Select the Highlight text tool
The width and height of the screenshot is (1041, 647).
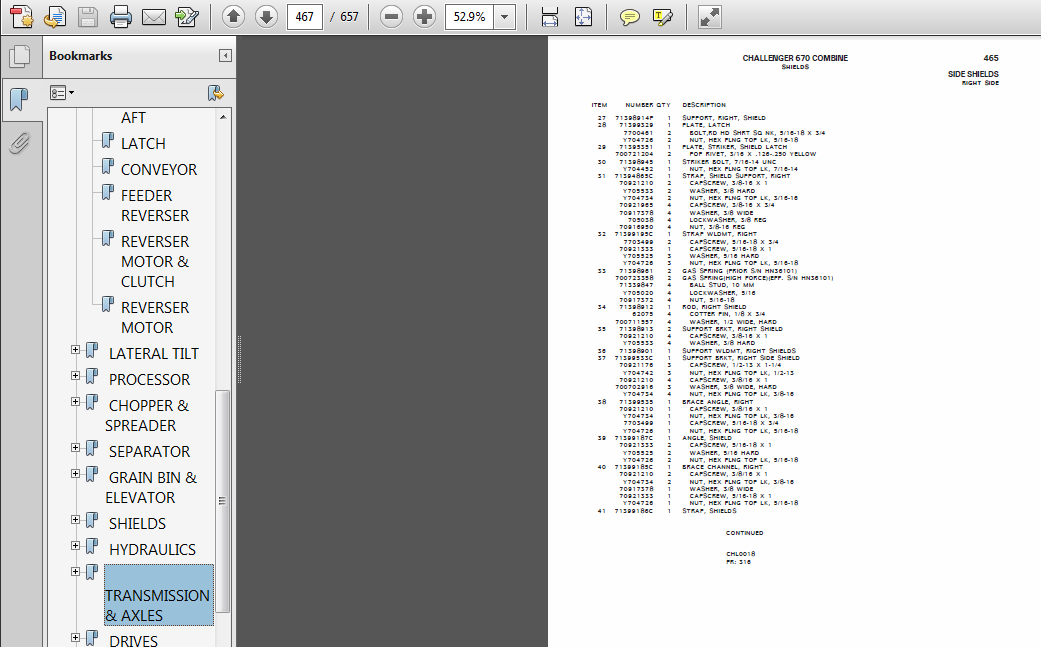pos(663,17)
